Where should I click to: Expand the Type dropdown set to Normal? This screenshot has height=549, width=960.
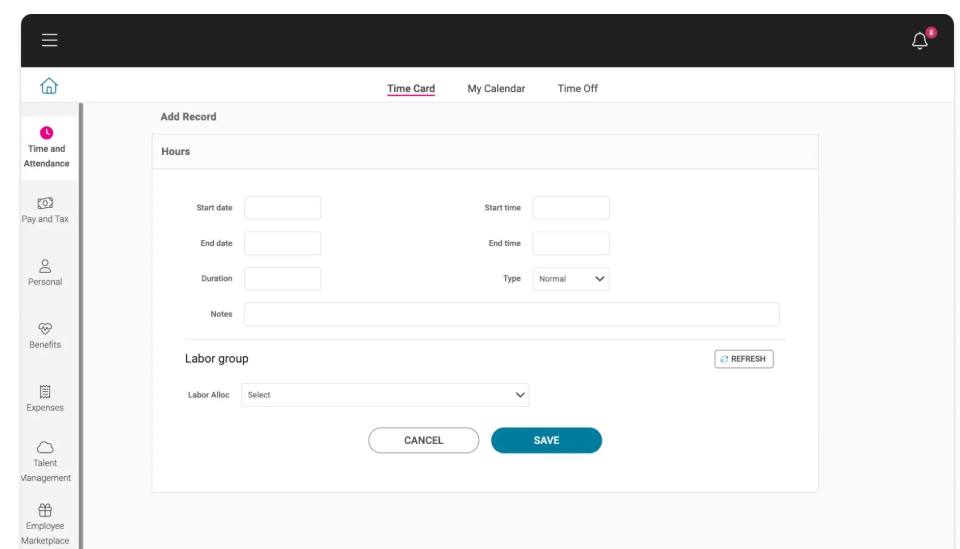570,279
